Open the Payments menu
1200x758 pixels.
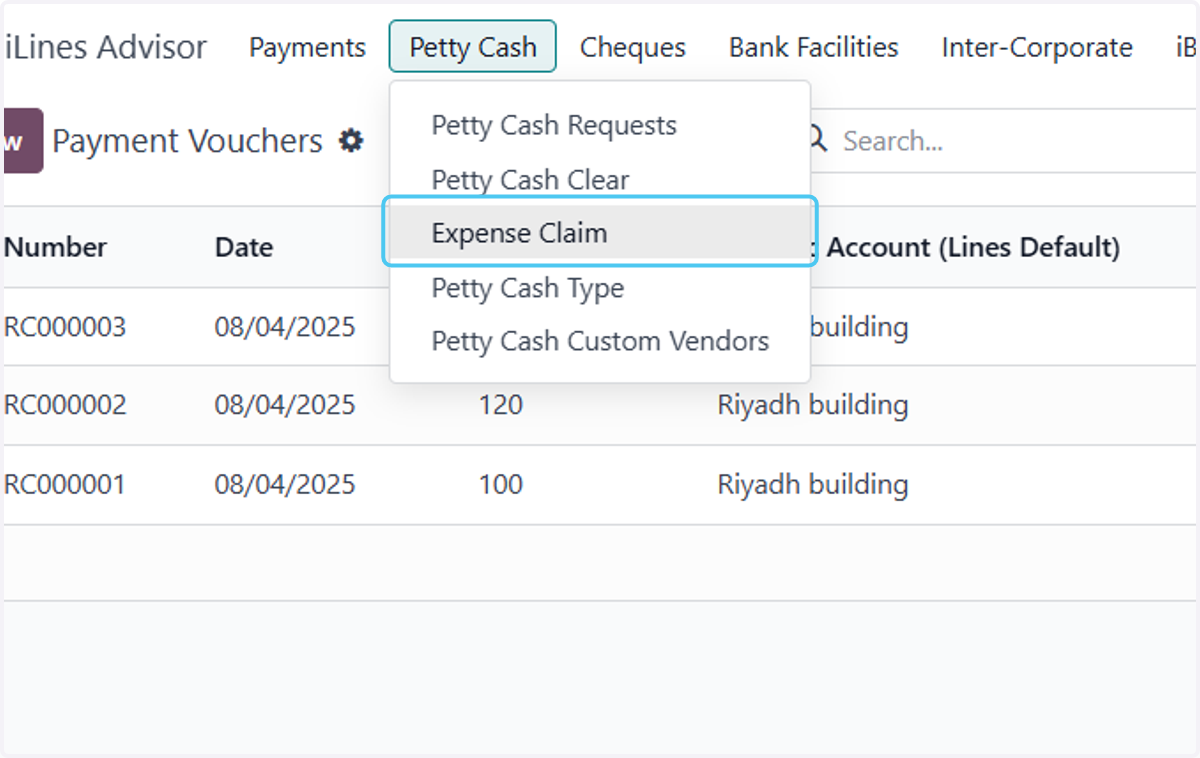(x=308, y=47)
